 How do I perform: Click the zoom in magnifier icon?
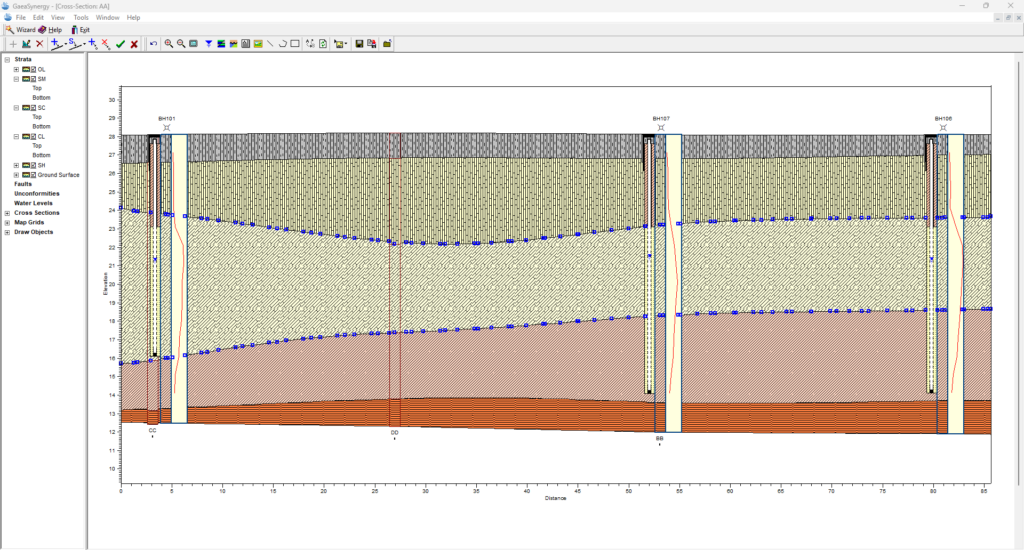point(168,44)
